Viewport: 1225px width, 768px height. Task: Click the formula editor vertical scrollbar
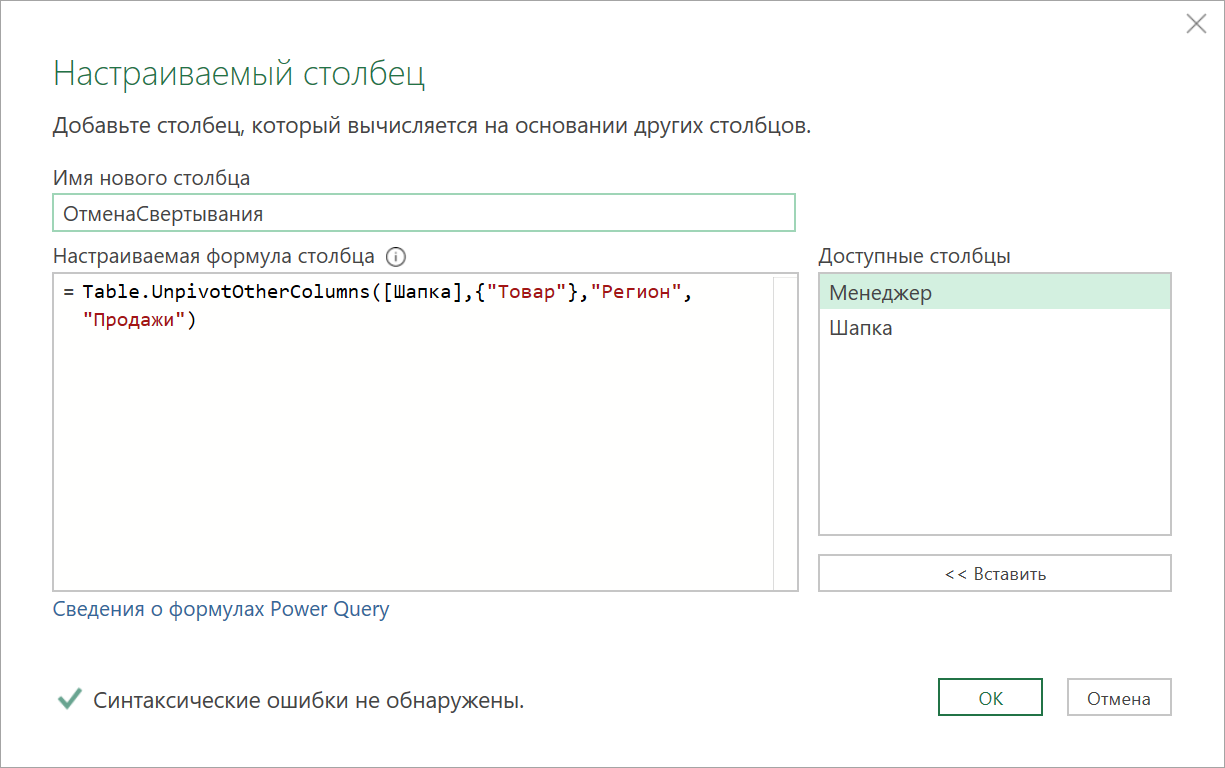coord(785,431)
